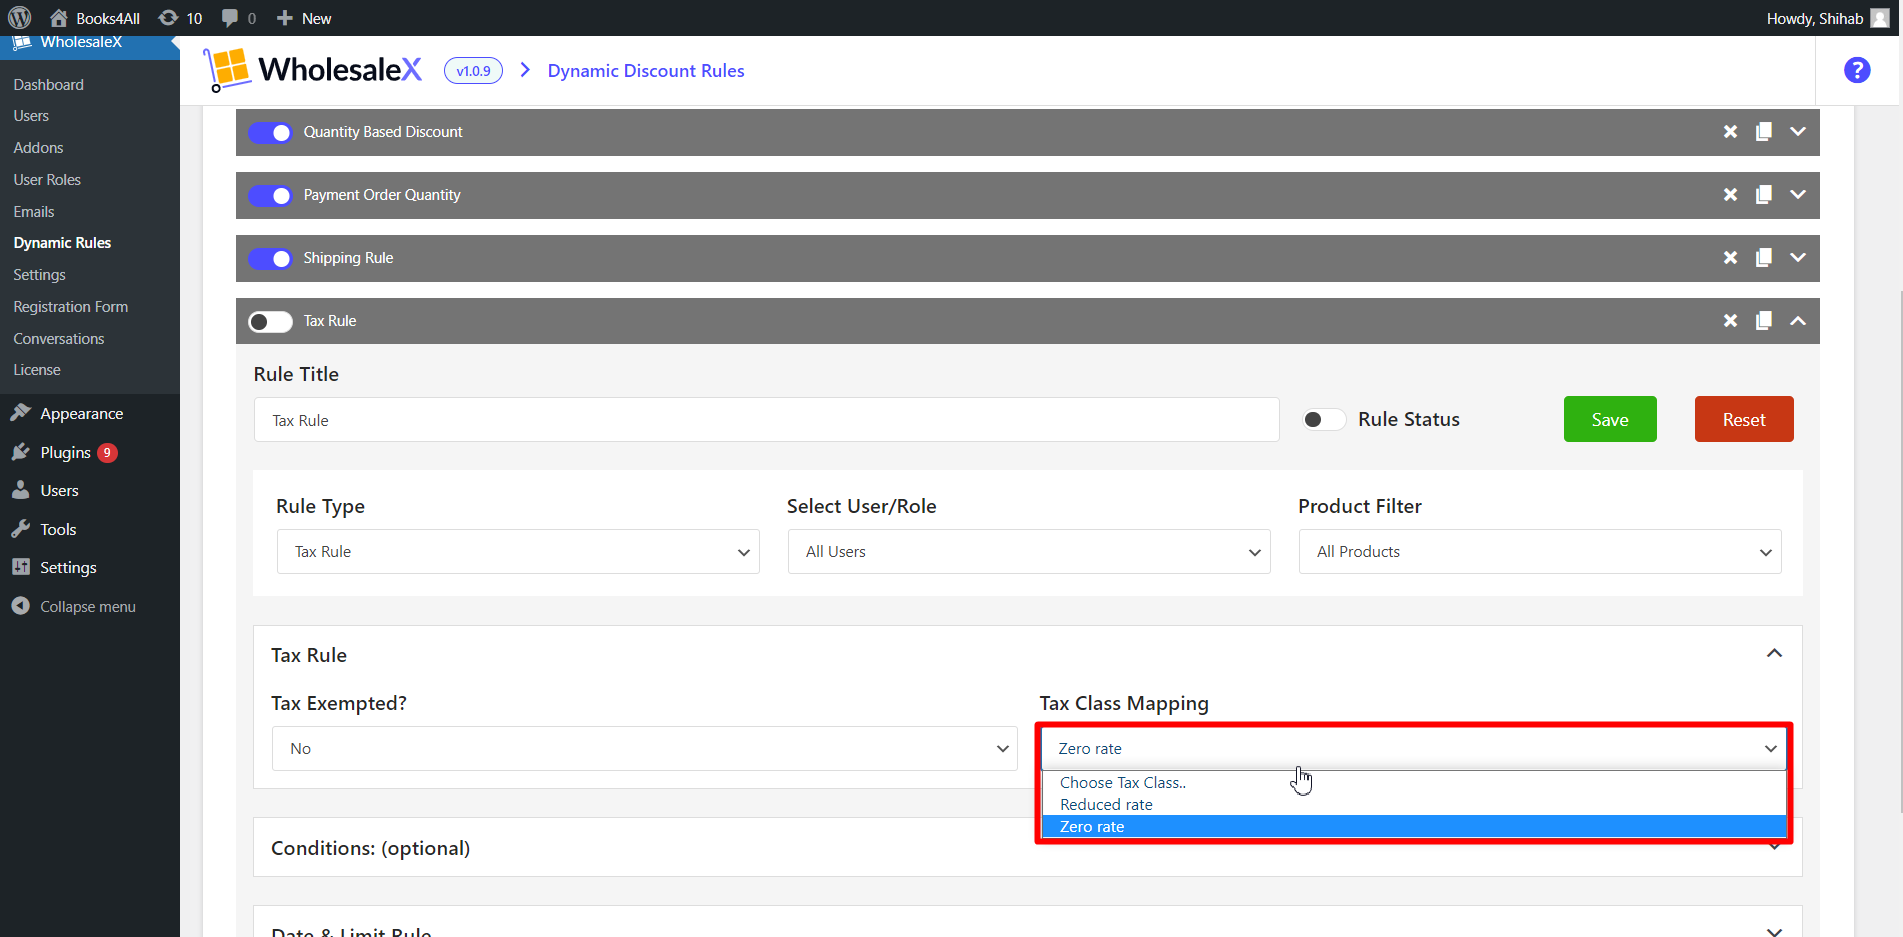Click the red Reset button

coord(1744,419)
